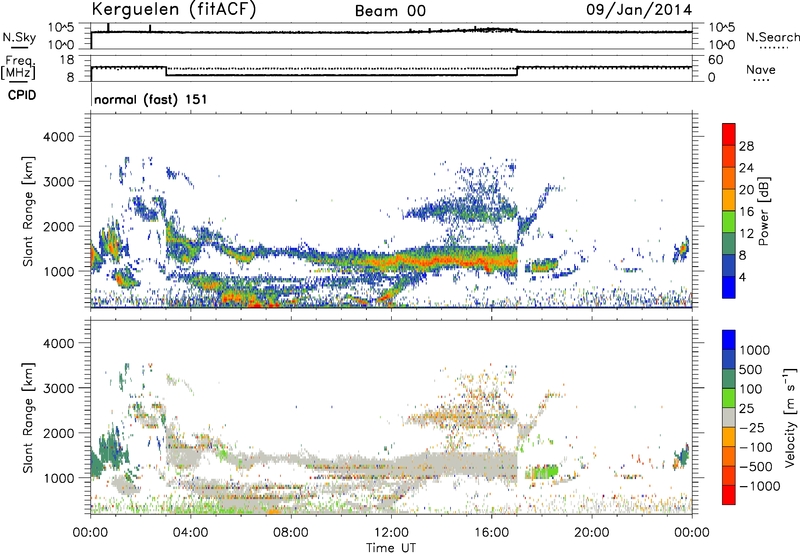The height and width of the screenshot is (554, 800).
Task: Click the date '09/Jan/2014'
Action: coord(639,10)
